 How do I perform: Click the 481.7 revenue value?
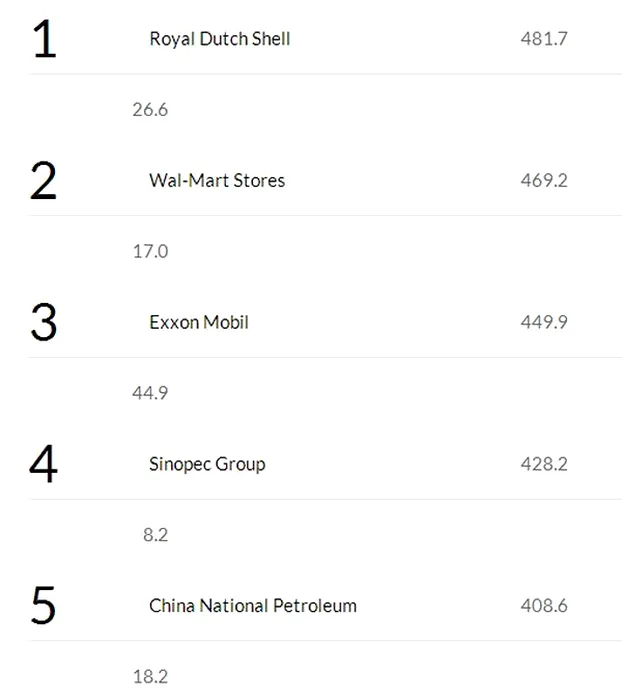point(544,39)
